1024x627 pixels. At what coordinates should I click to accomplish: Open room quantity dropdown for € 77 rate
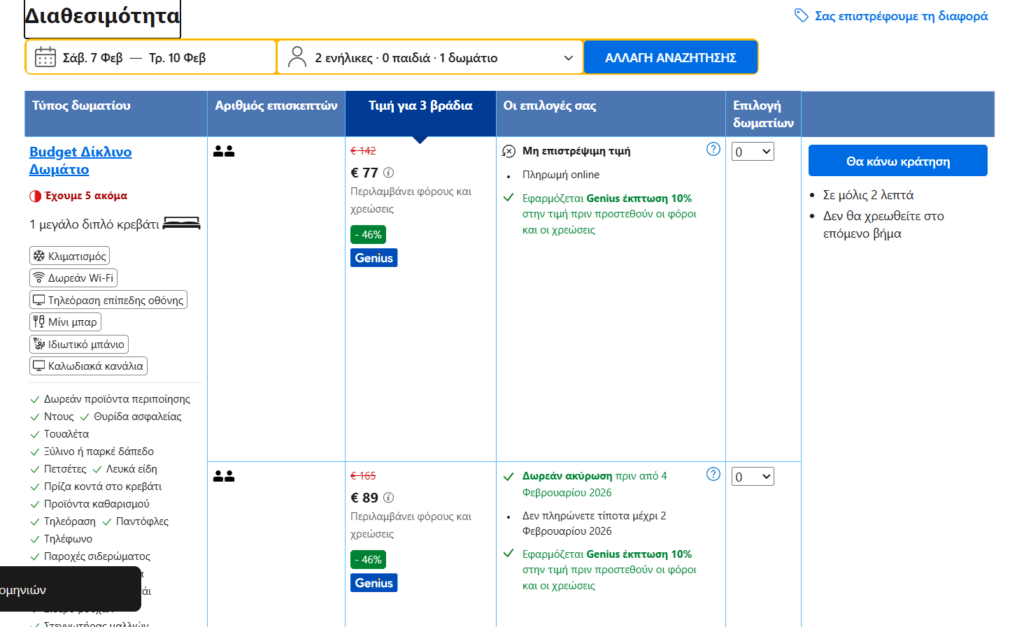tap(752, 151)
